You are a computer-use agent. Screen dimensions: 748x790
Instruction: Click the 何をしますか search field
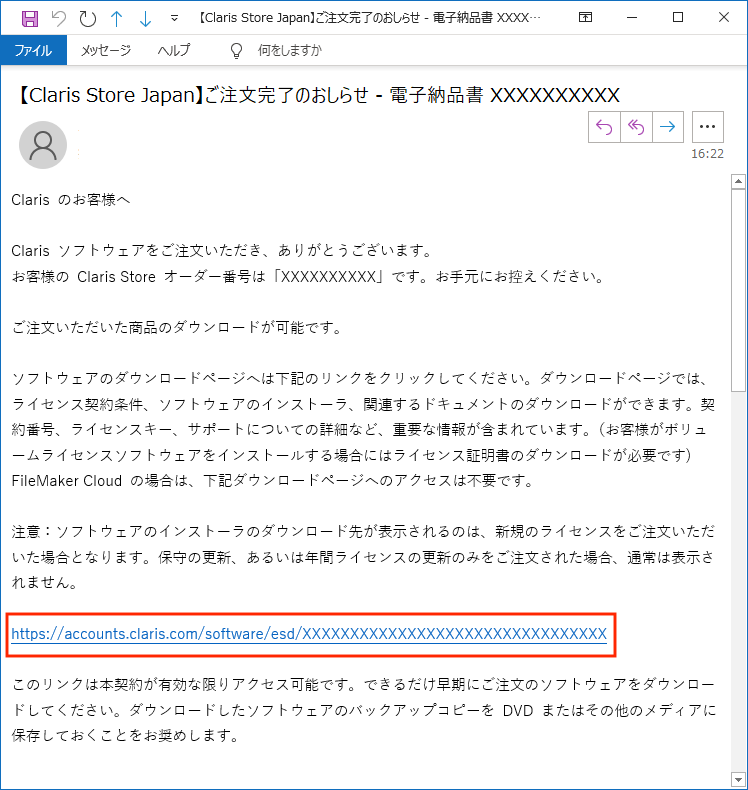[x=290, y=50]
